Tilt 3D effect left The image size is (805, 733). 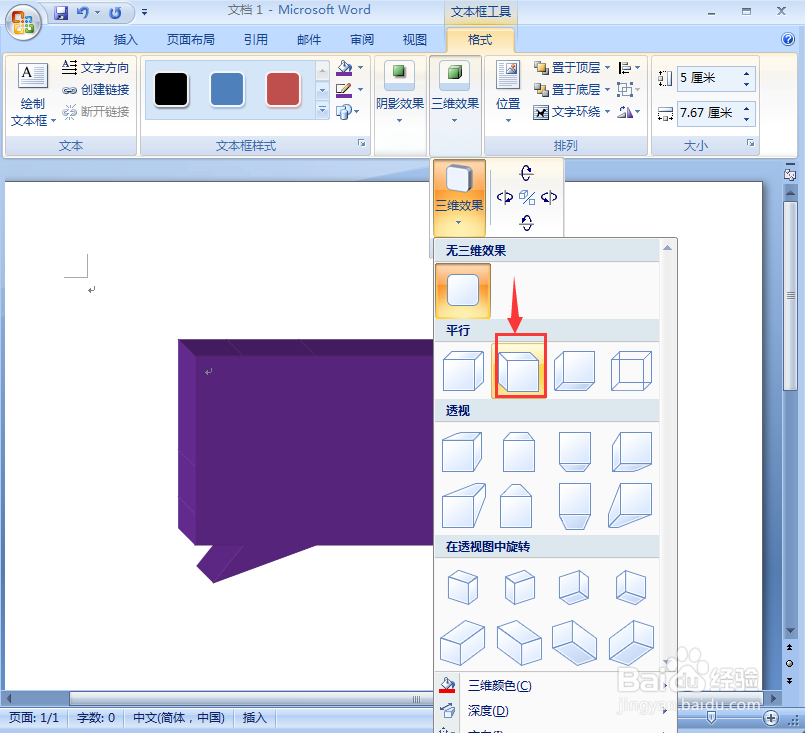(x=504, y=197)
